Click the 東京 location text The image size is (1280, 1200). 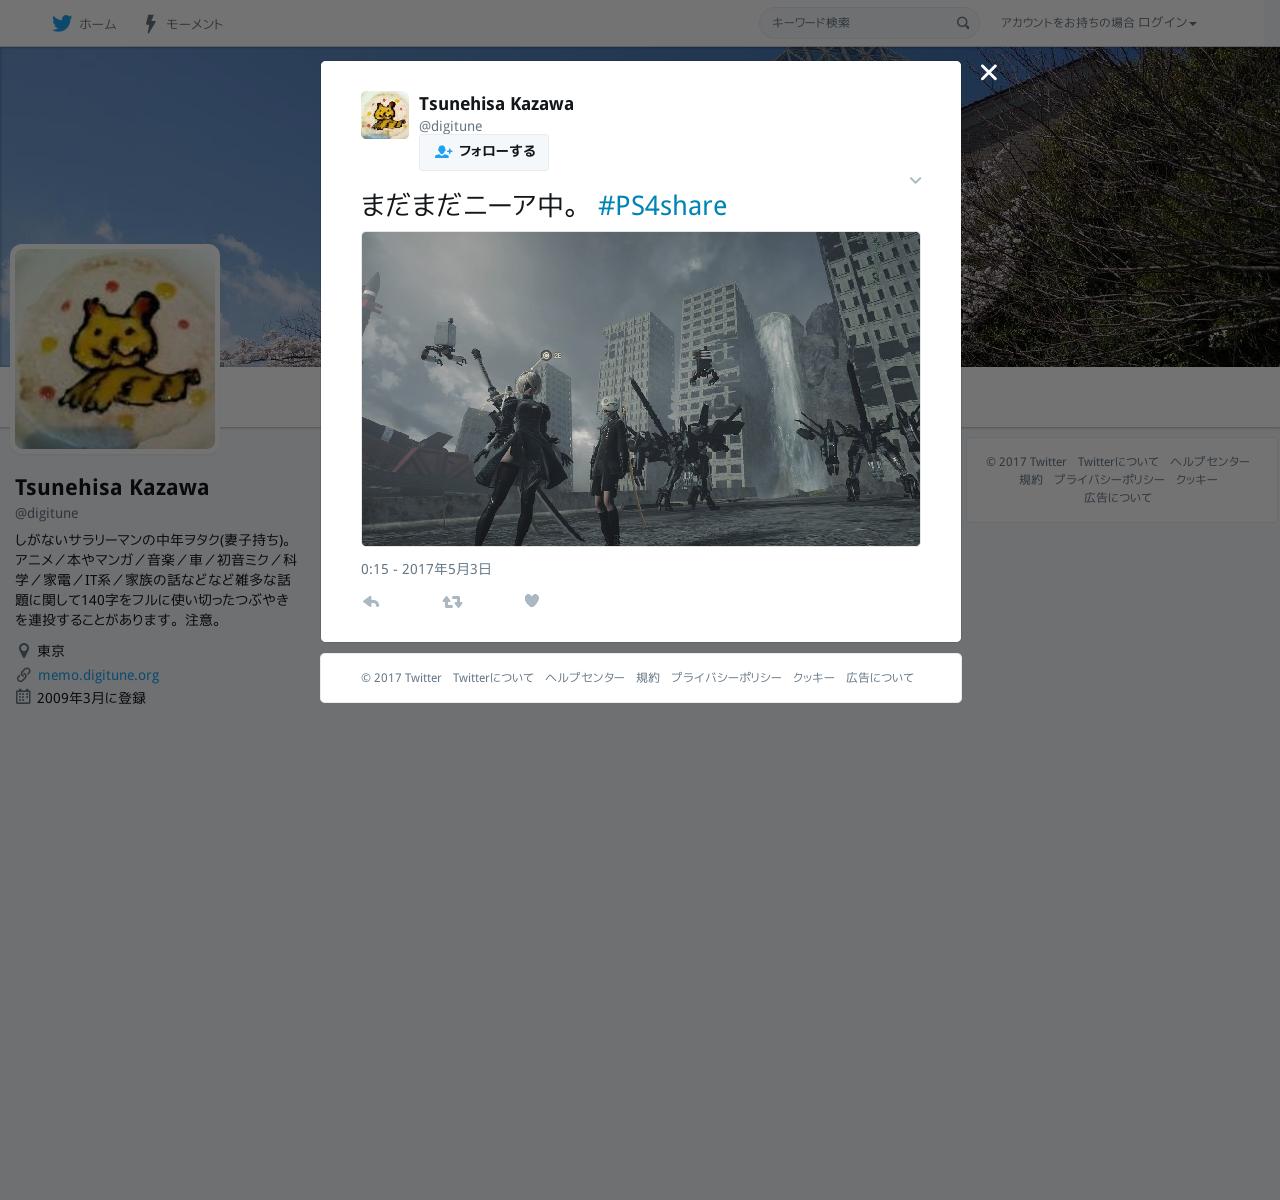(51, 651)
